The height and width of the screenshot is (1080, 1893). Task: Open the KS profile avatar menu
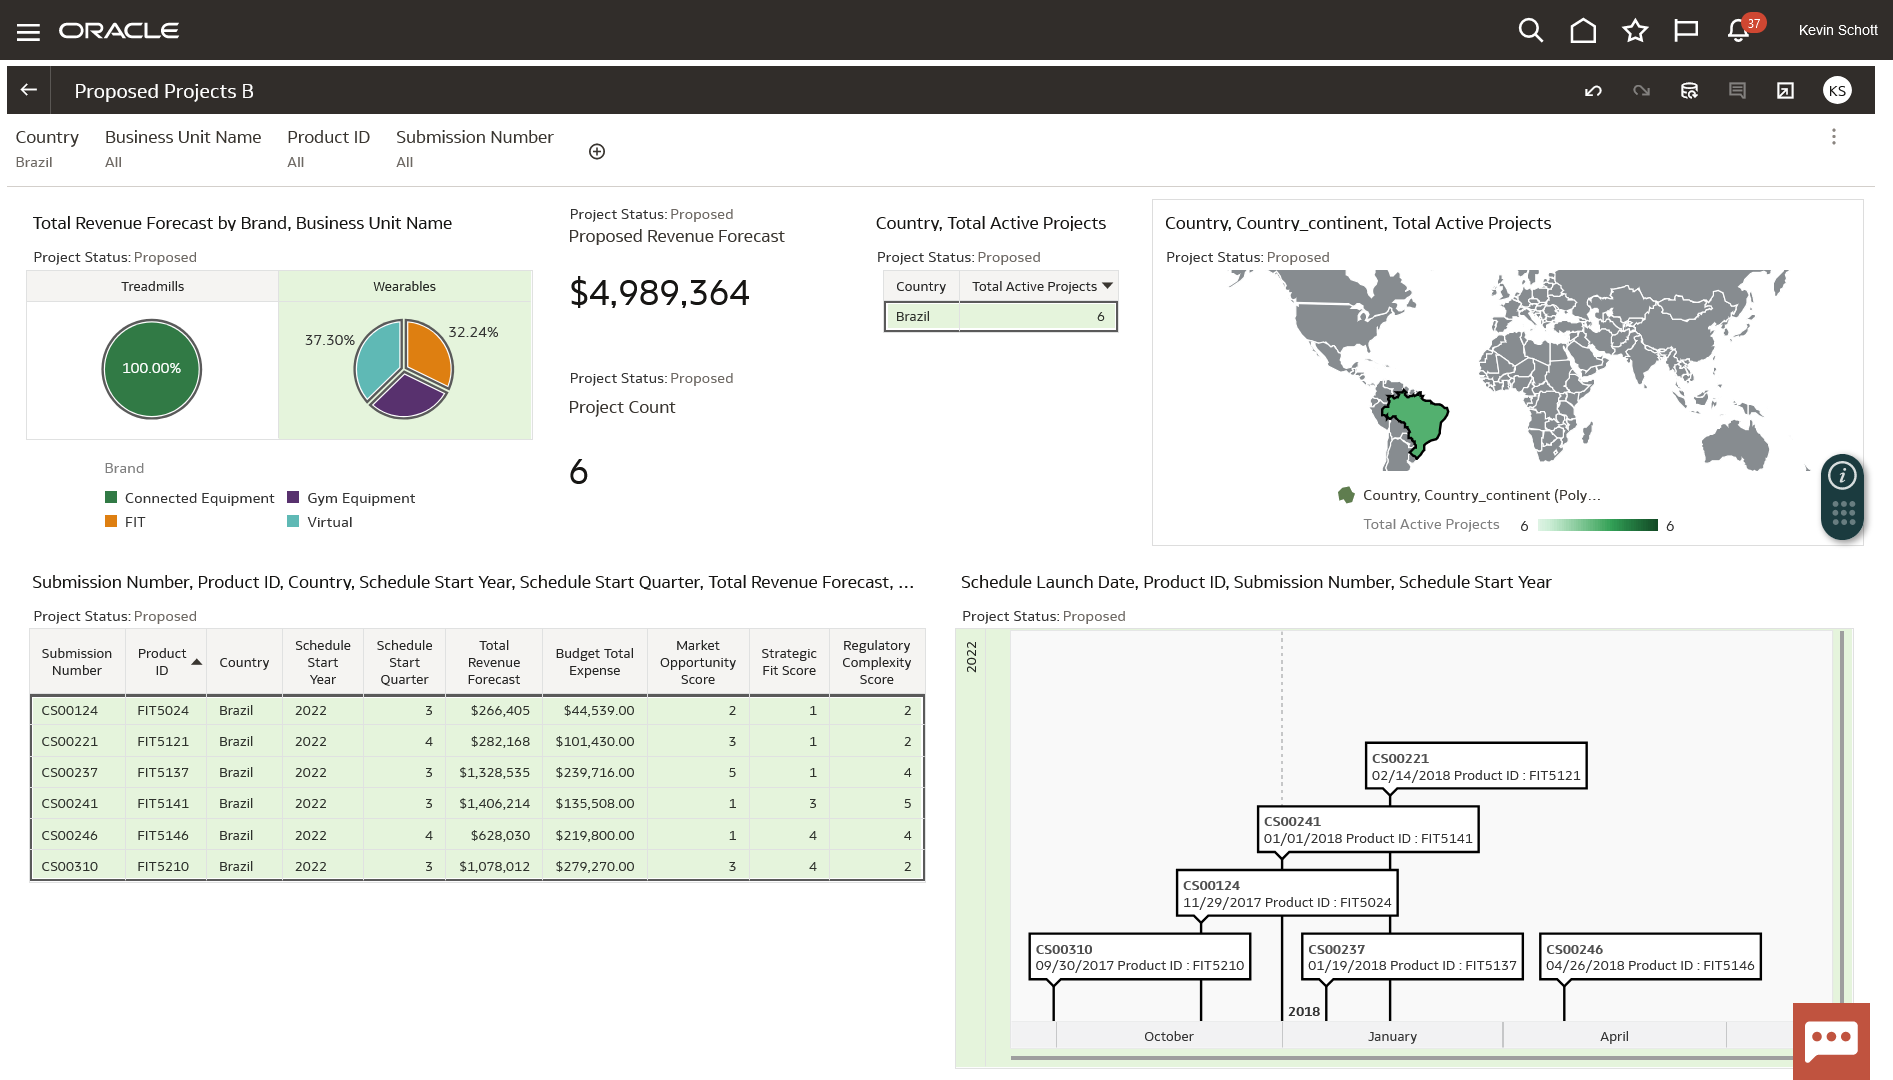point(1837,90)
